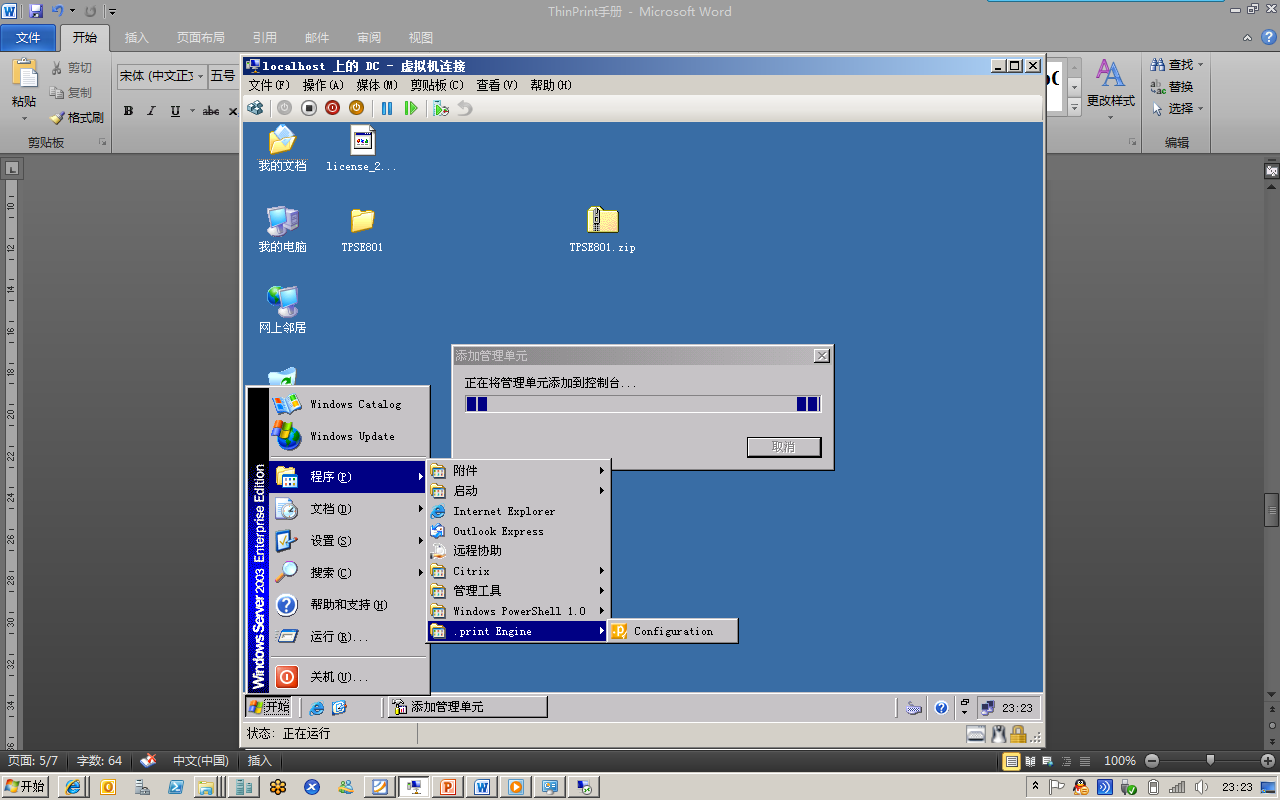Toggle Bold formatting in Word
1280x800 pixels.
coord(128,111)
